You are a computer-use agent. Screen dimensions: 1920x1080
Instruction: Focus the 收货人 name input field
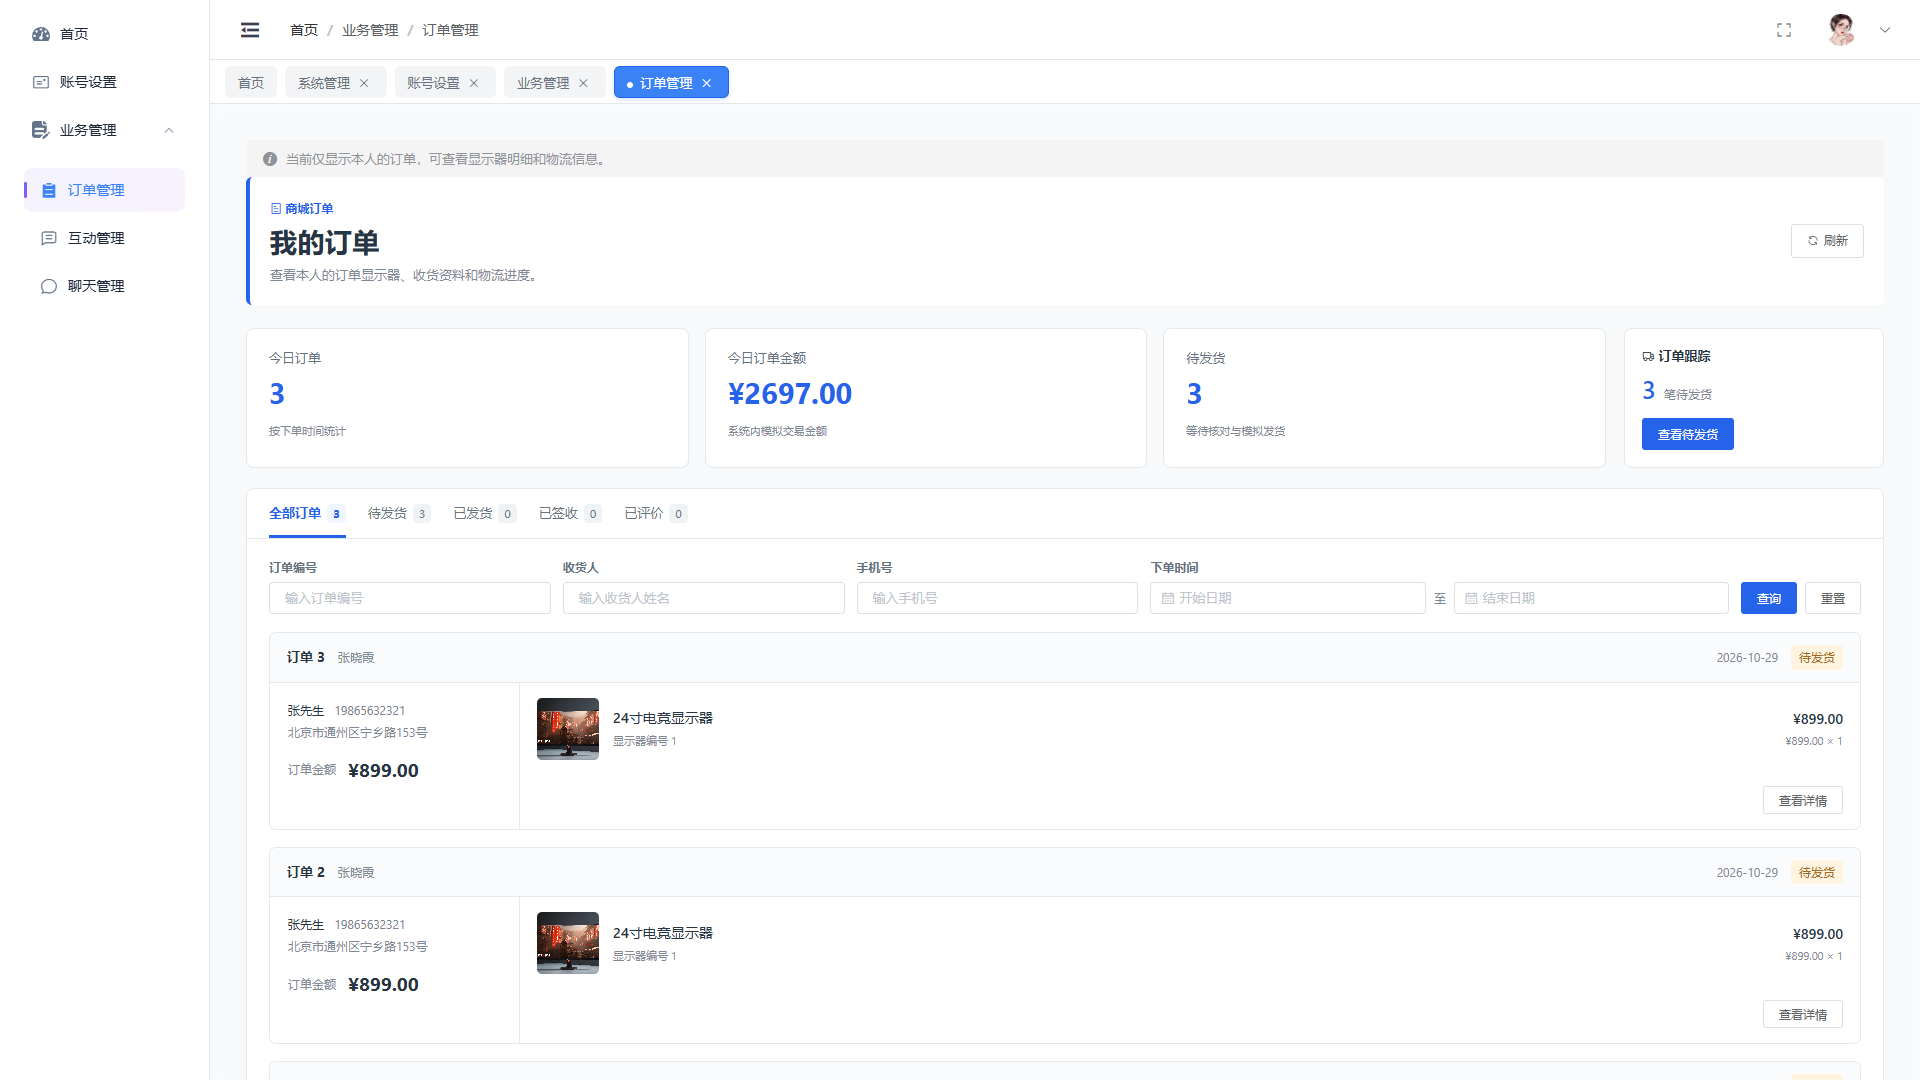704,598
